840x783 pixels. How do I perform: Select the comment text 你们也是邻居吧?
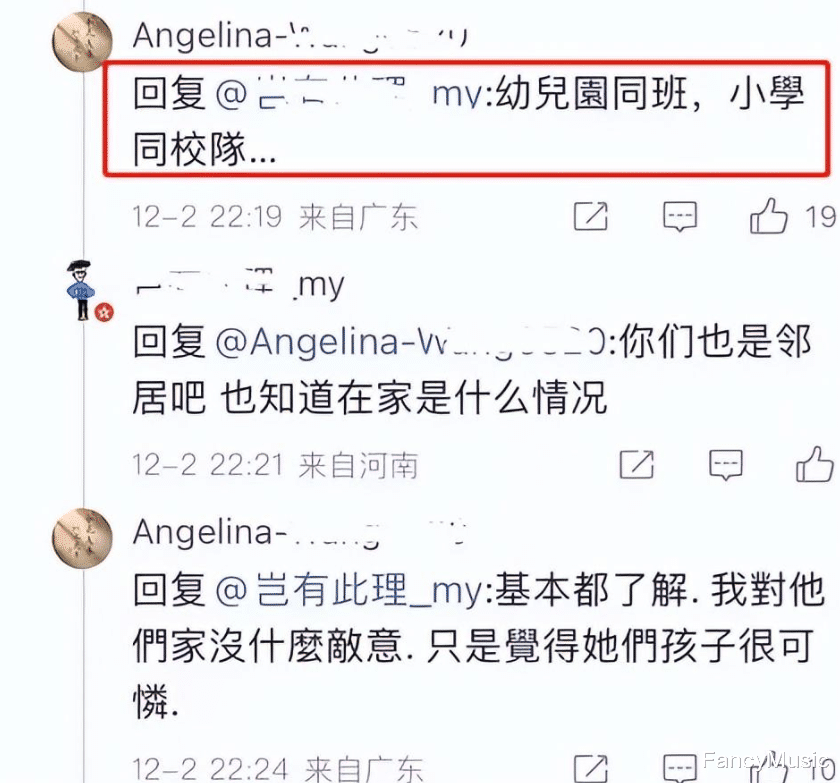click(471, 370)
